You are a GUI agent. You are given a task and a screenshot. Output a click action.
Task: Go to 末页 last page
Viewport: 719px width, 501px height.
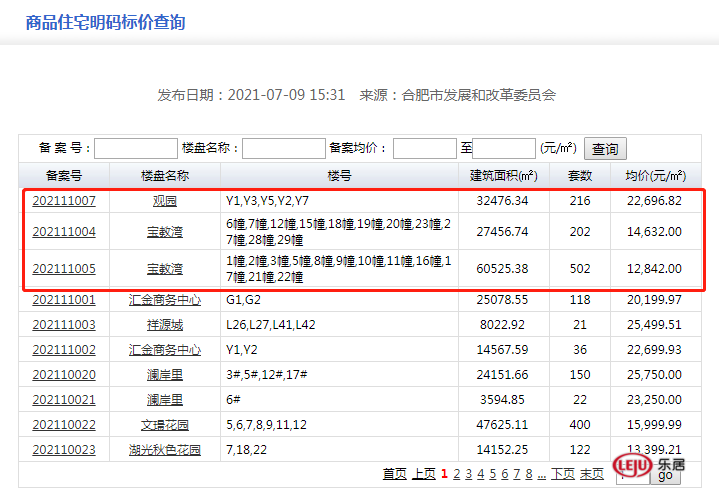tap(592, 474)
